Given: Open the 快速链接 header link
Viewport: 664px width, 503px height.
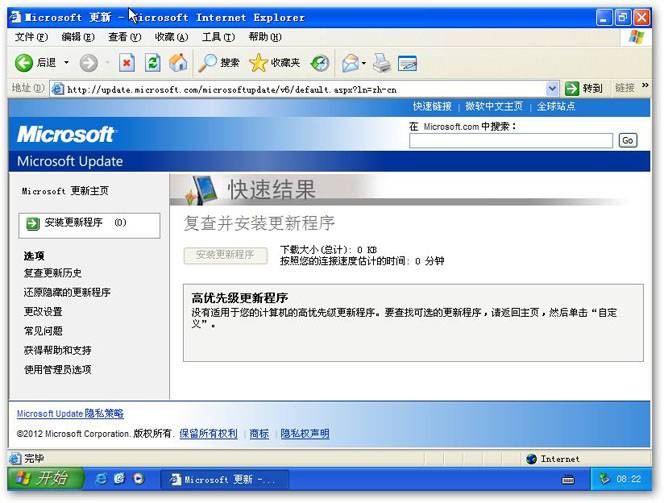Looking at the screenshot, I should (x=432, y=106).
